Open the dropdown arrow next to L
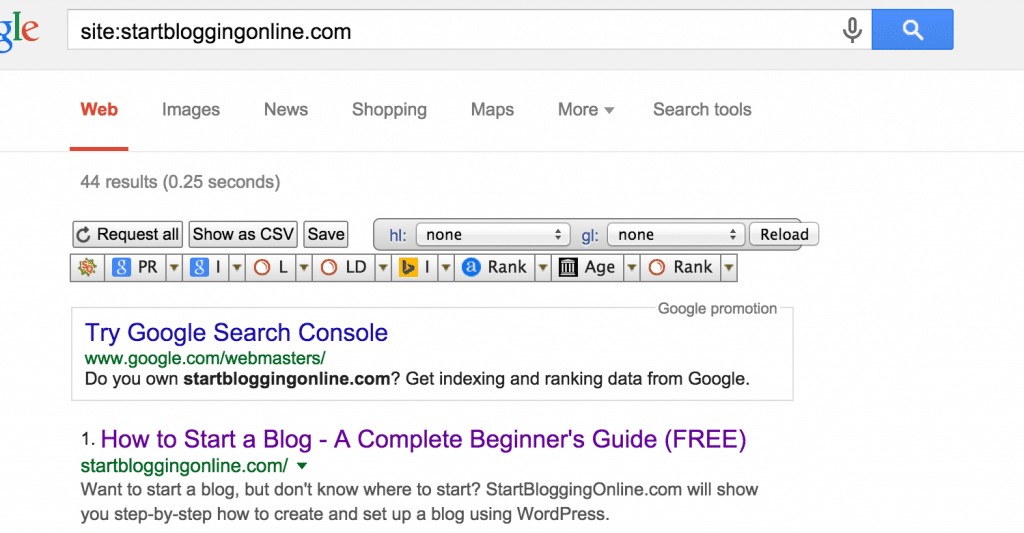1024x533 pixels. 304,268
